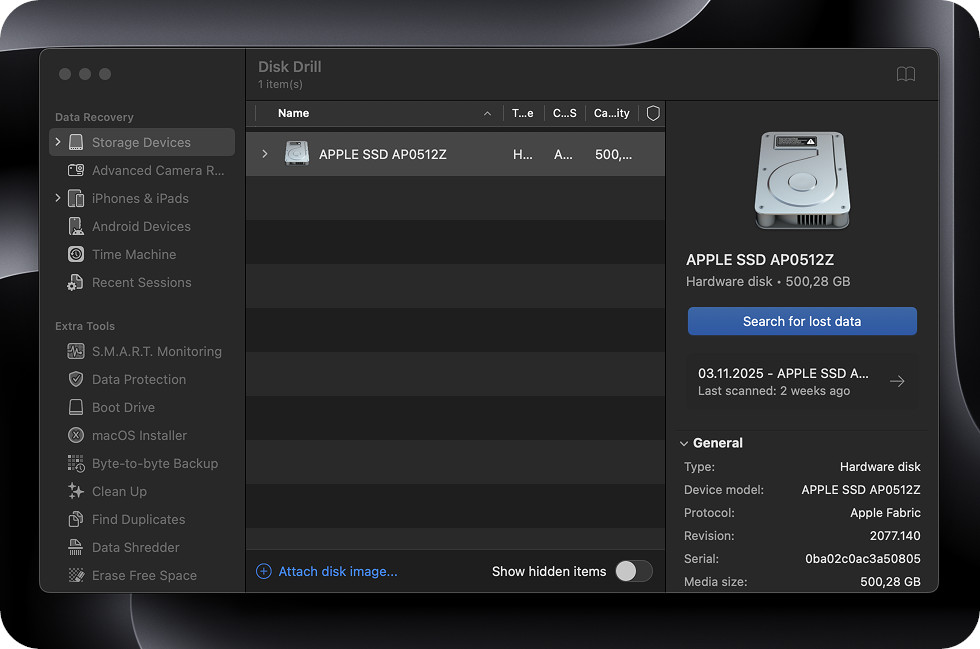Click the Search for lost data button
980x649 pixels.
(801, 321)
